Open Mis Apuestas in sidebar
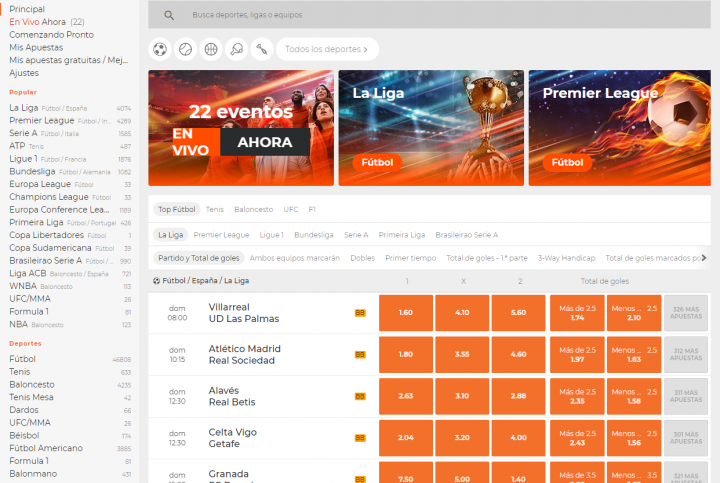 click(x=36, y=48)
